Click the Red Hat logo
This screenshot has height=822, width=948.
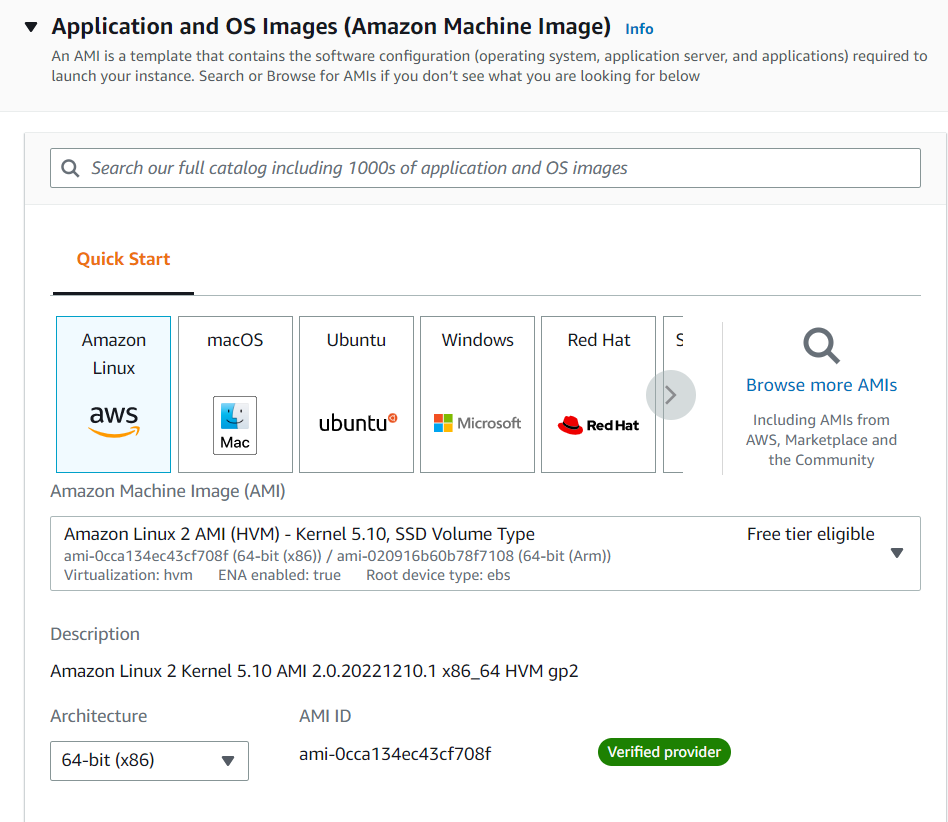point(598,425)
